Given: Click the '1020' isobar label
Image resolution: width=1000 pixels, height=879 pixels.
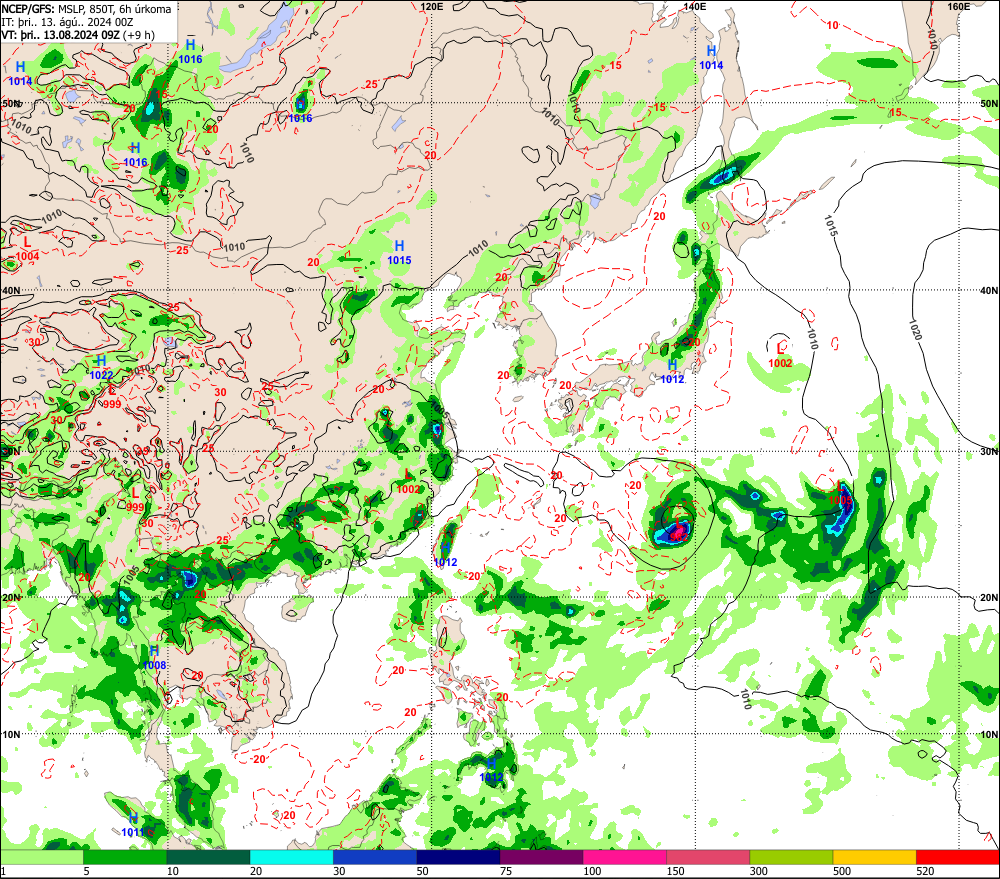Looking at the screenshot, I should pyautogui.click(x=915, y=330).
